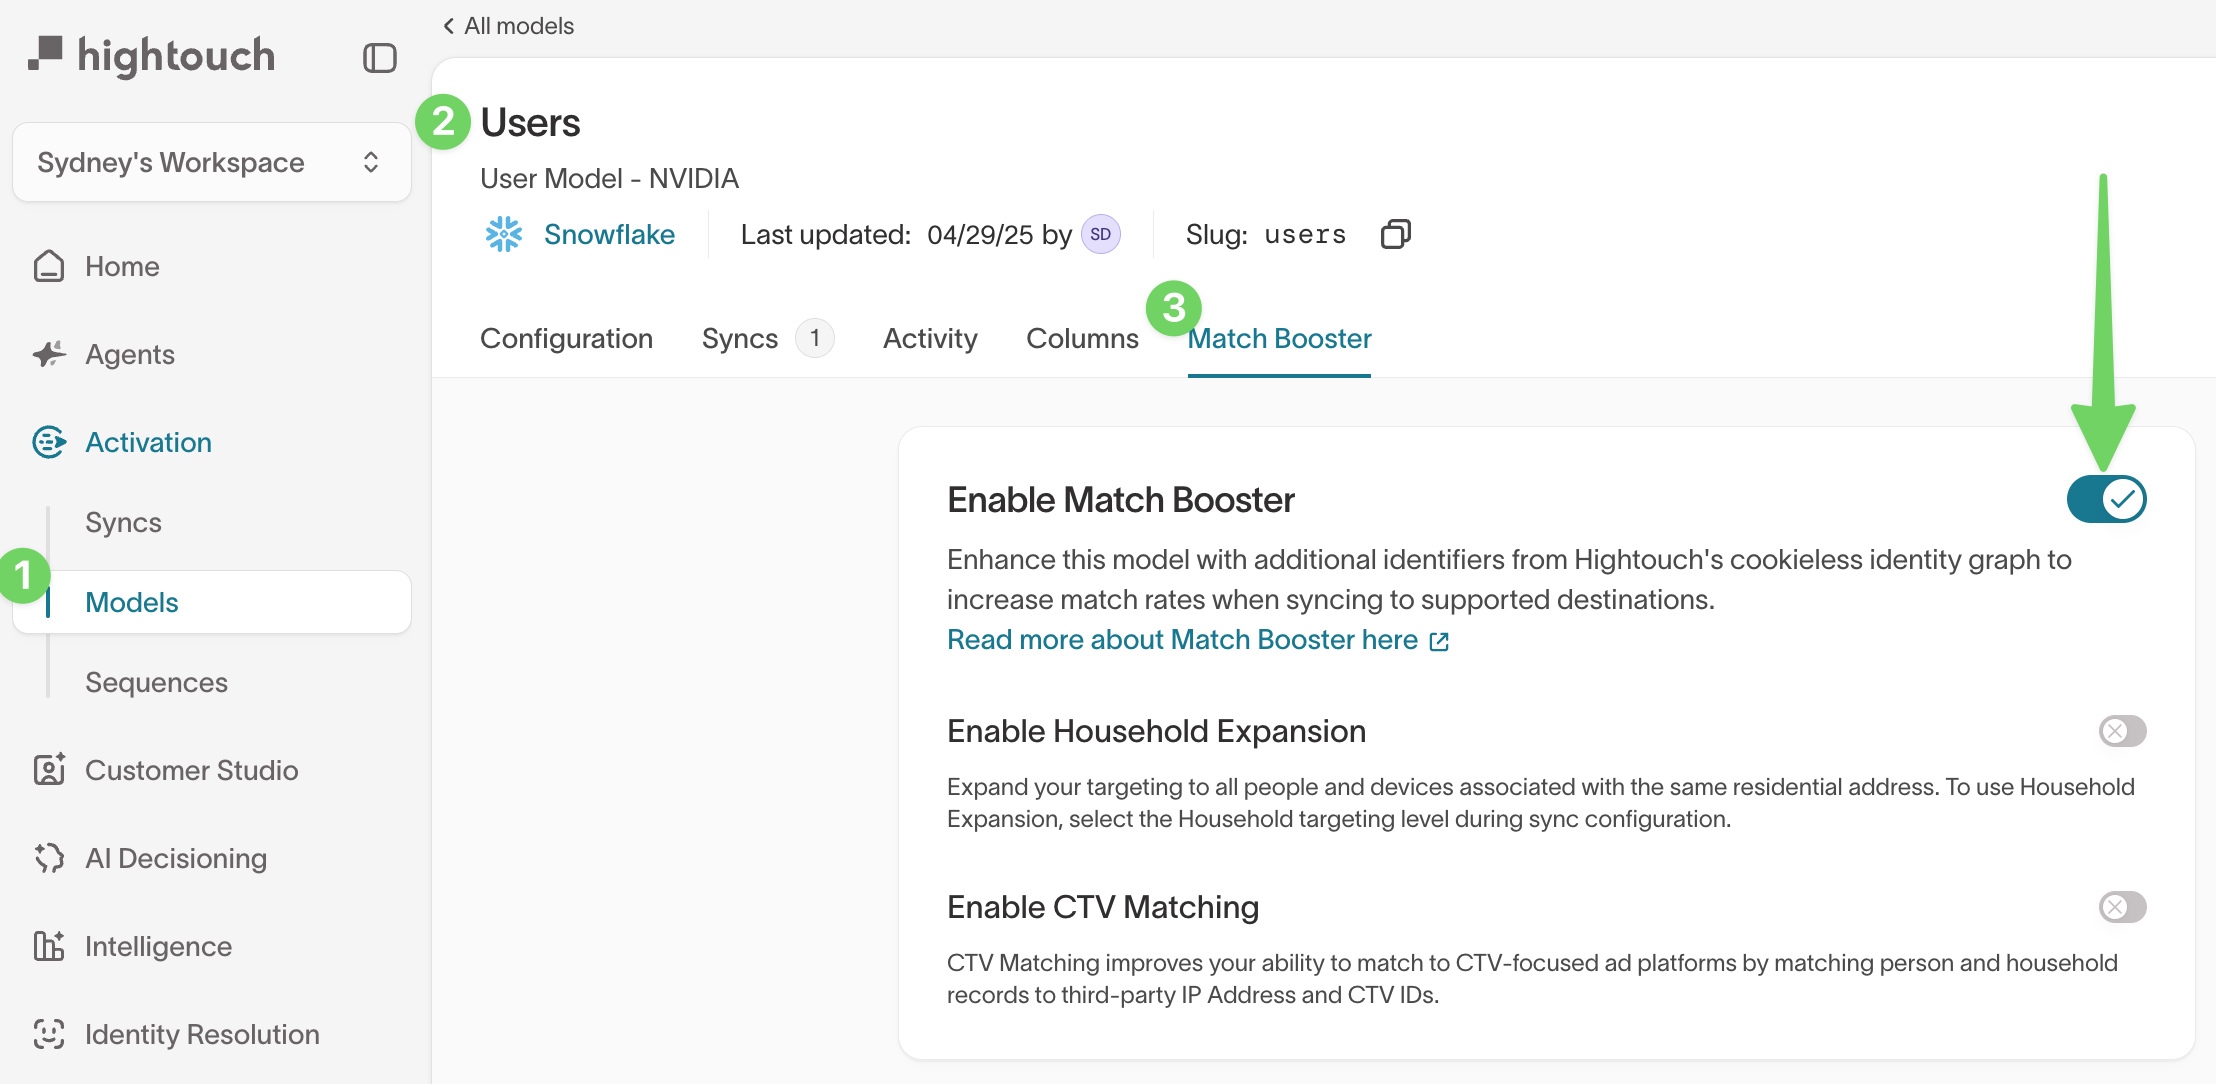
Task: Follow the Read more about Match Booster link
Action: click(1183, 639)
